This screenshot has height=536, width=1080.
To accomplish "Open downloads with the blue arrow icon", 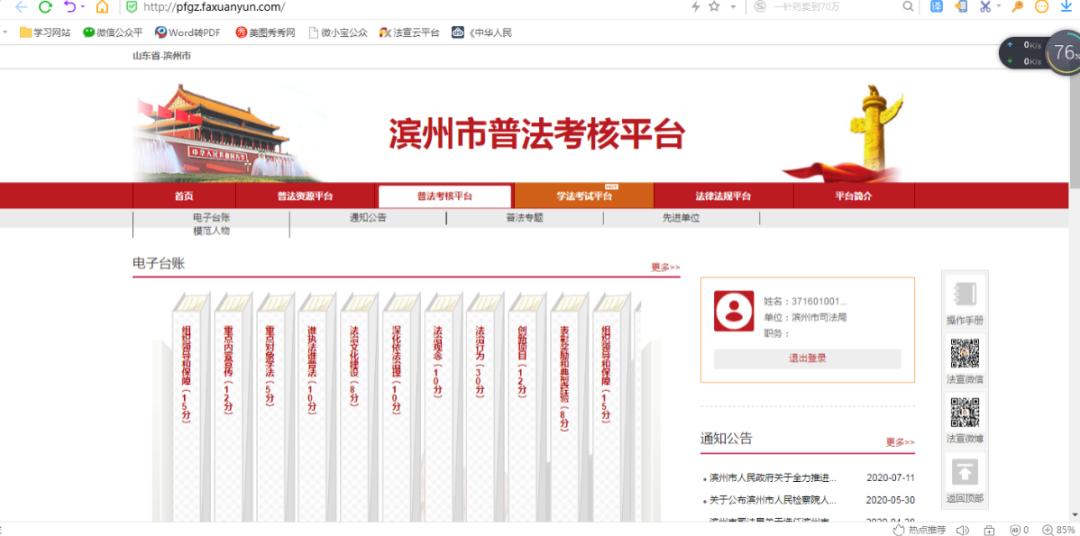I will tap(1067, 6).
